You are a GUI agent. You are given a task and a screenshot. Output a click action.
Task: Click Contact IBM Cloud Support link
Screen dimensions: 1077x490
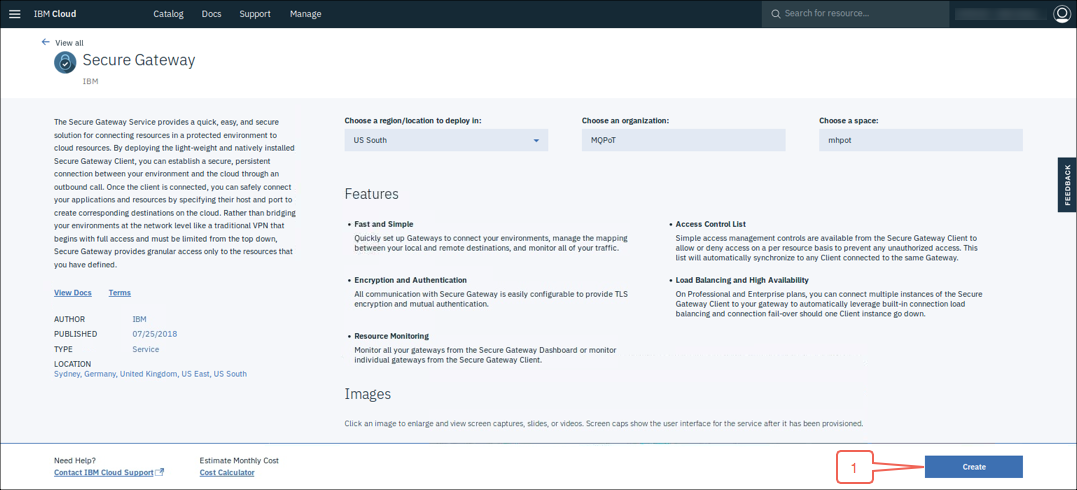[104, 473]
